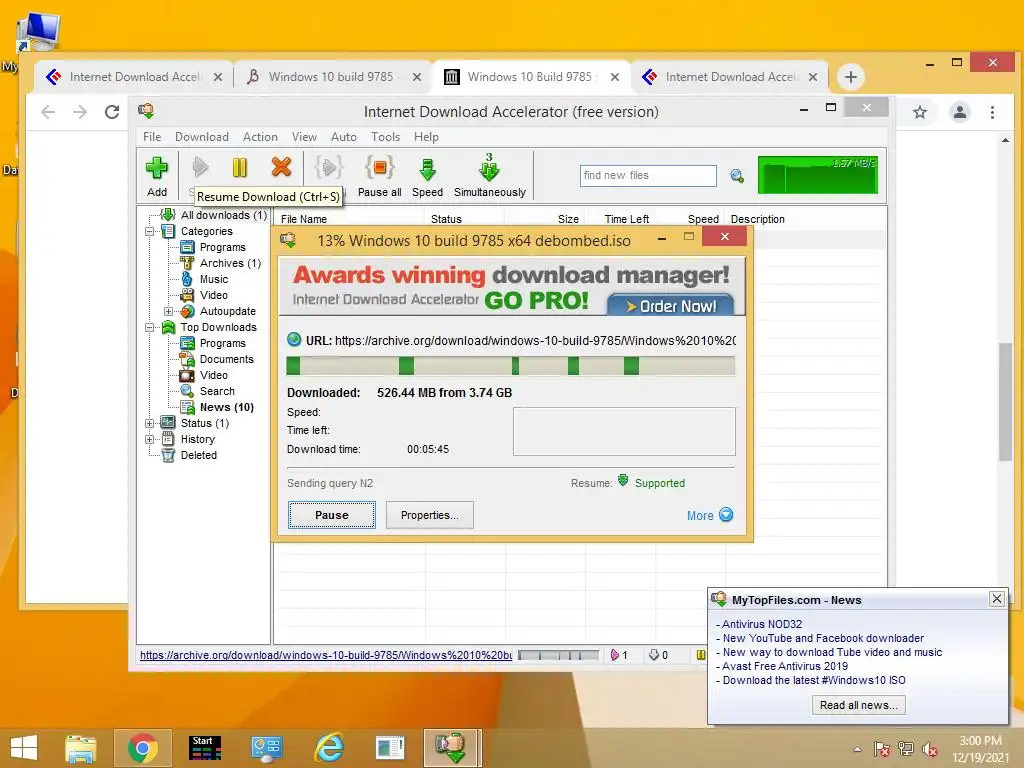Open the View menu
Viewport: 1024px width, 768px height.
pyautogui.click(x=304, y=136)
